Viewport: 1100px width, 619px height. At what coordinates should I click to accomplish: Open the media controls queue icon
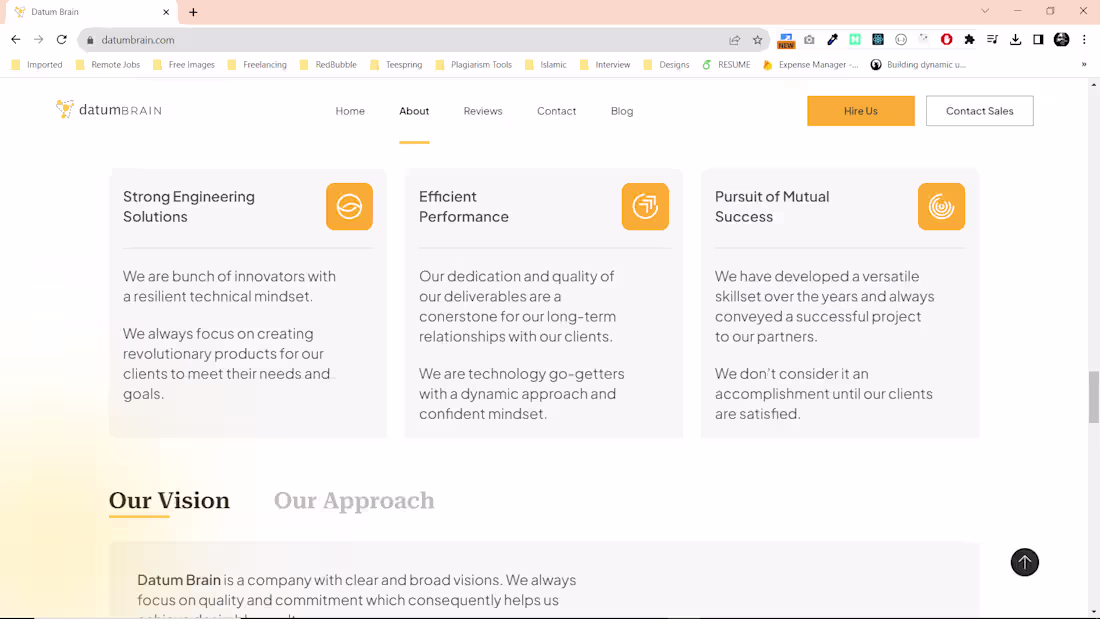pyautogui.click(x=992, y=40)
